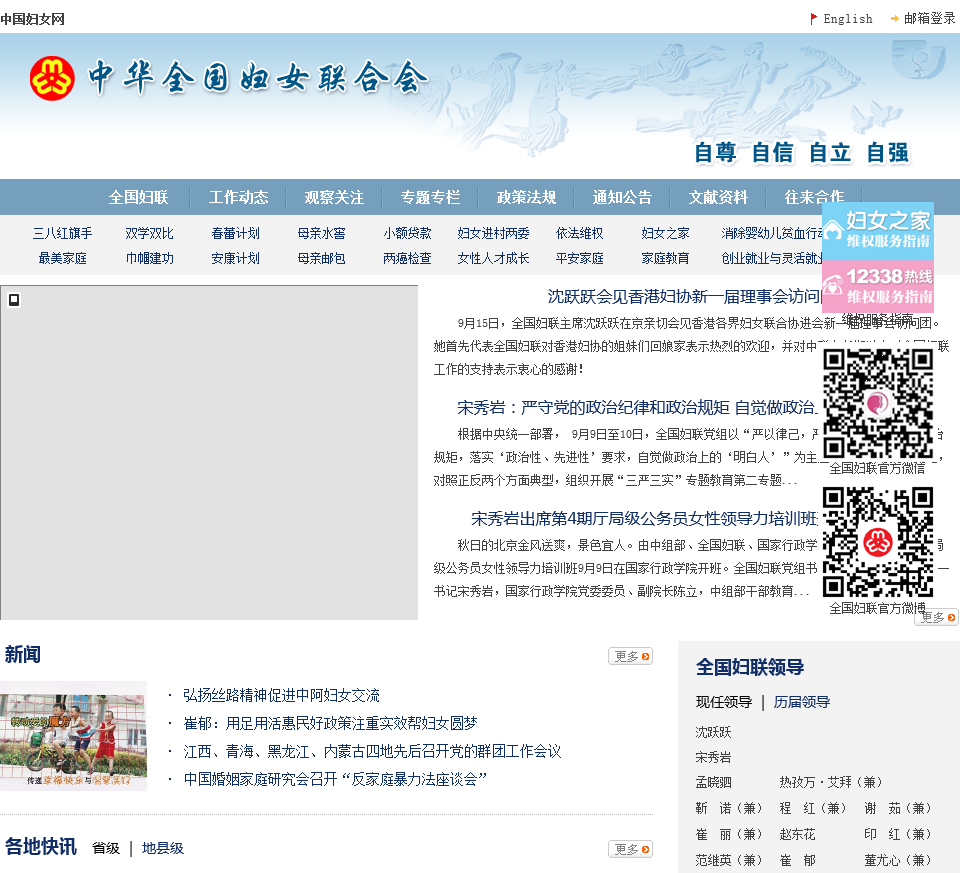
Task: Switch to 地县级 tab in 各地快讯
Action: [163, 849]
